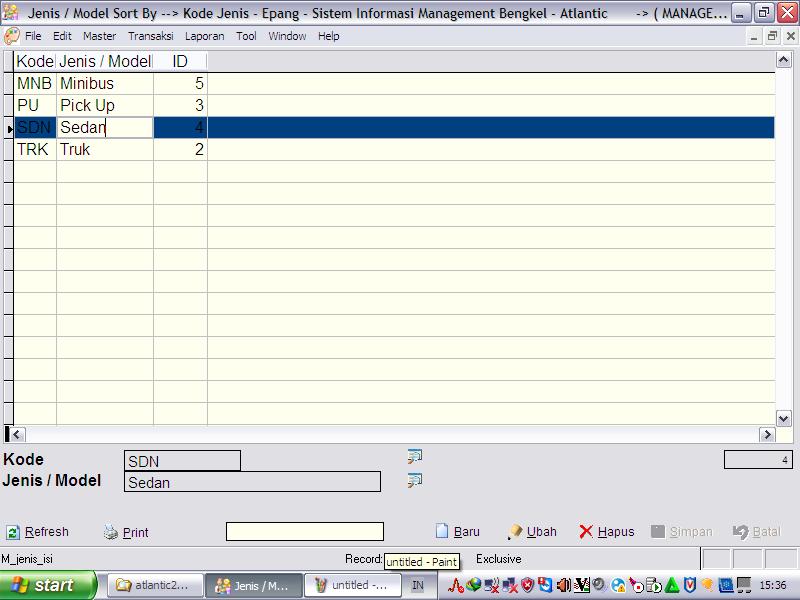The width and height of the screenshot is (800, 600).
Task: Open the Laporan menu
Action: (205, 36)
